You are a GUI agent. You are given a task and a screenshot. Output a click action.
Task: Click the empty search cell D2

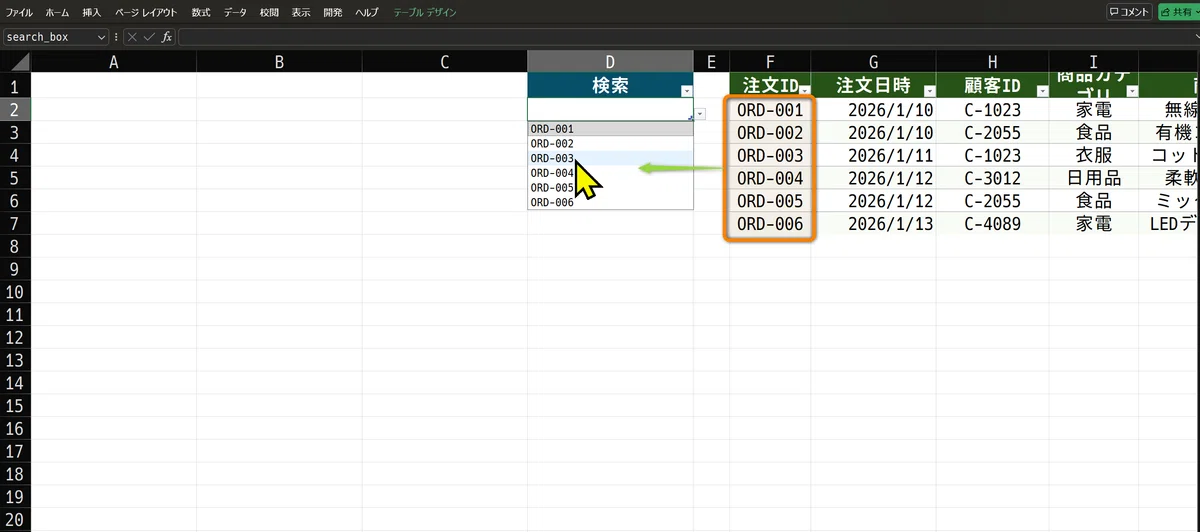click(610, 109)
